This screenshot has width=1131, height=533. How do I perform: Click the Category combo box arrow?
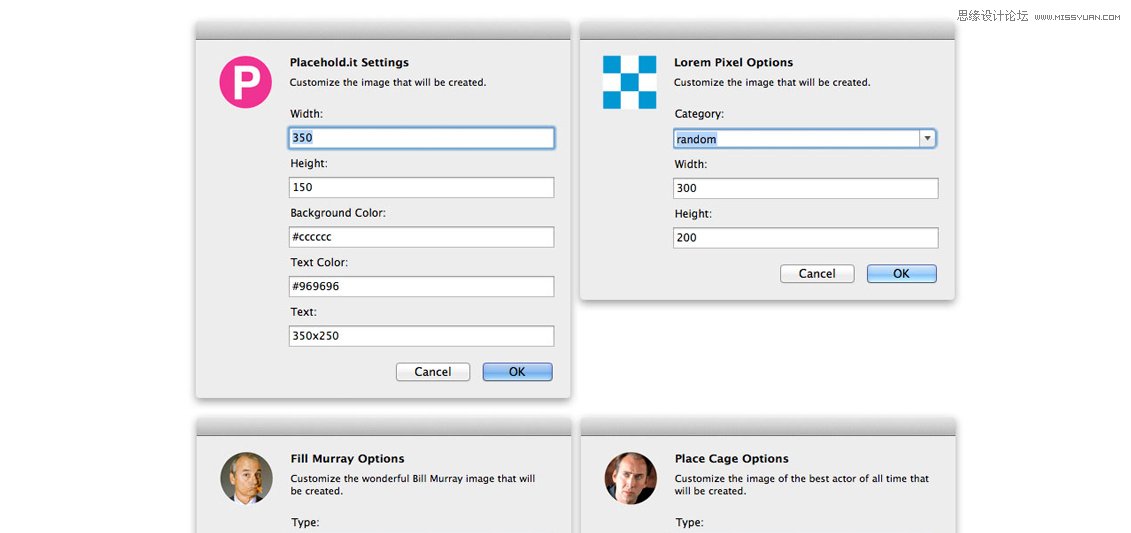click(x=927, y=139)
